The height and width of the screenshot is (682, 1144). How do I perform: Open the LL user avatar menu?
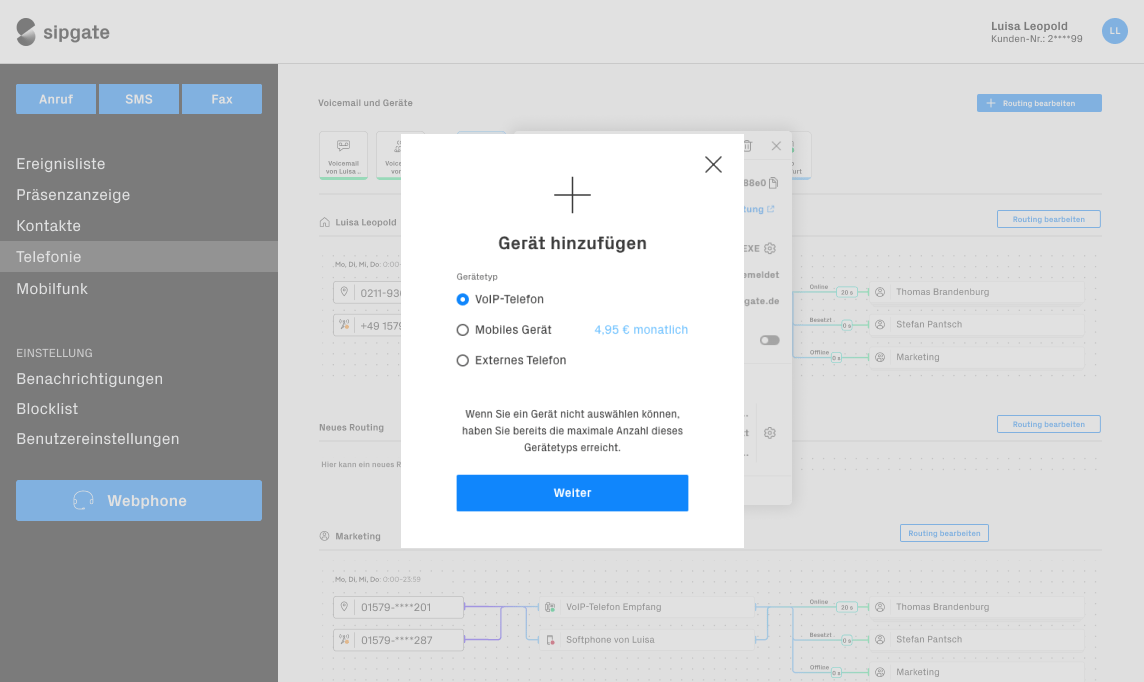click(1114, 31)
